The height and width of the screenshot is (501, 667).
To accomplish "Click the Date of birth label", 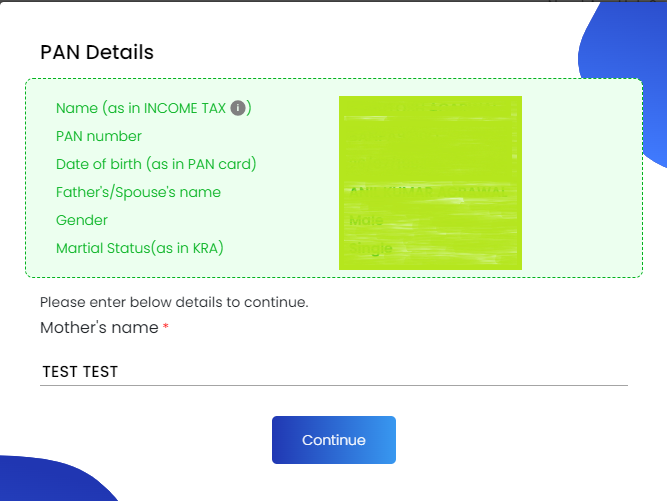I will [156, 164].
